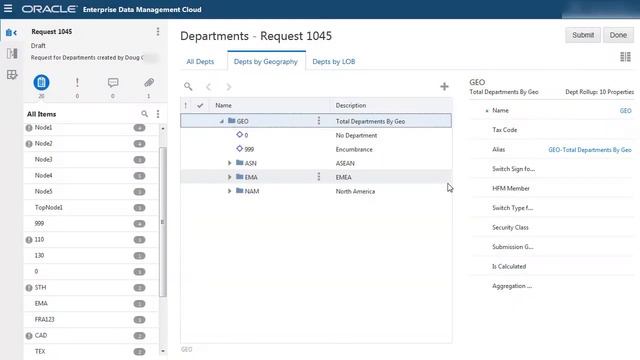Open All Items options menu
640x360 pixels.
coord(158,114)
